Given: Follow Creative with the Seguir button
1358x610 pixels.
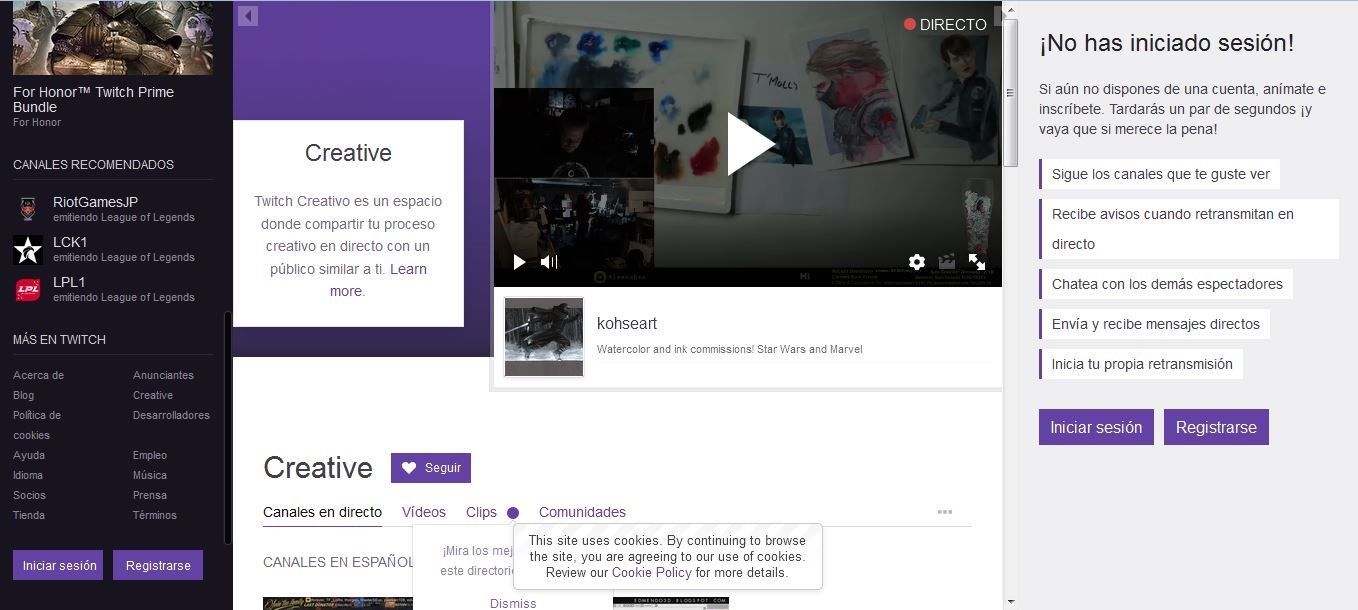Looking at the screenshot, I should (x=431, y=468).
